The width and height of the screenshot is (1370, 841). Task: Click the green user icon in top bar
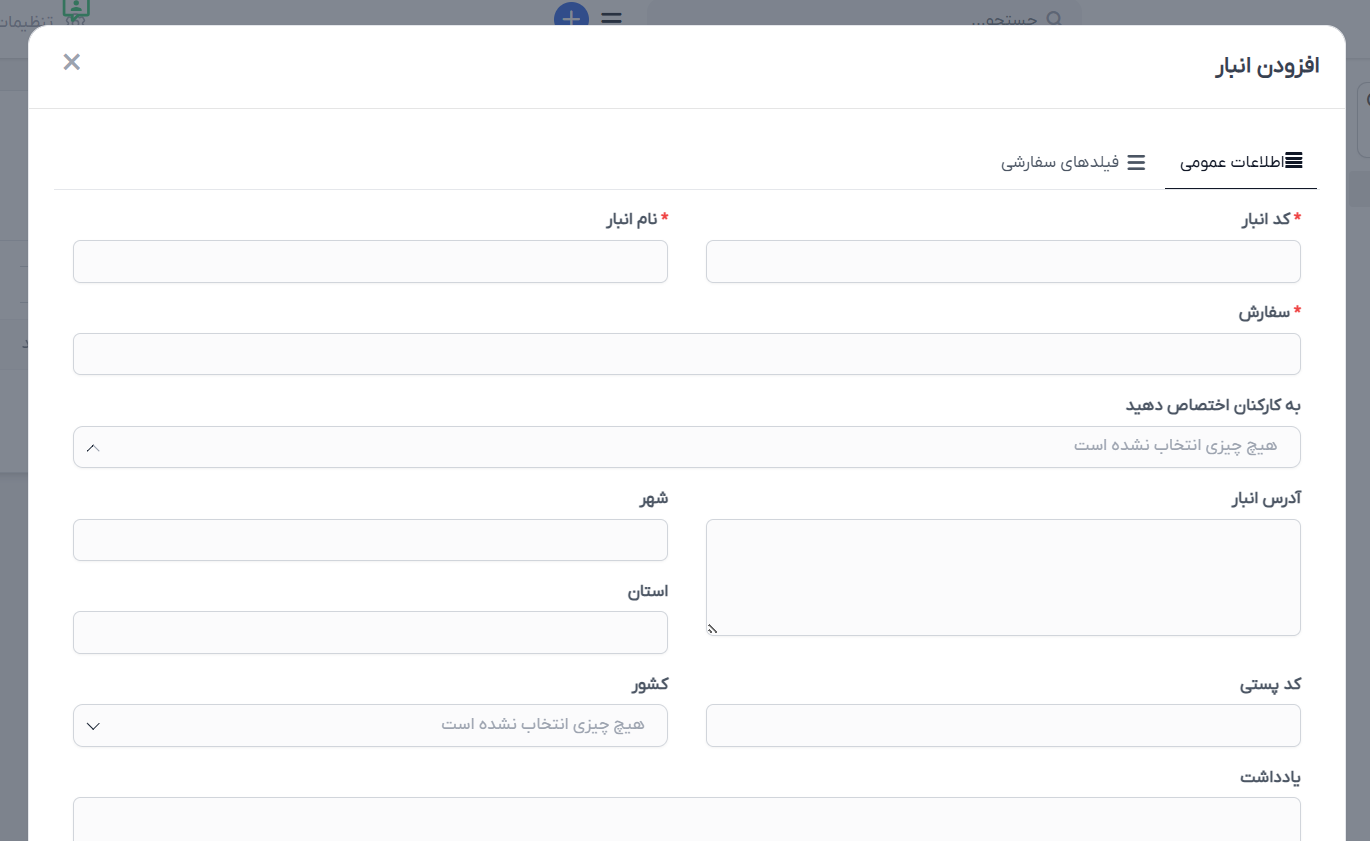[78, 9]
